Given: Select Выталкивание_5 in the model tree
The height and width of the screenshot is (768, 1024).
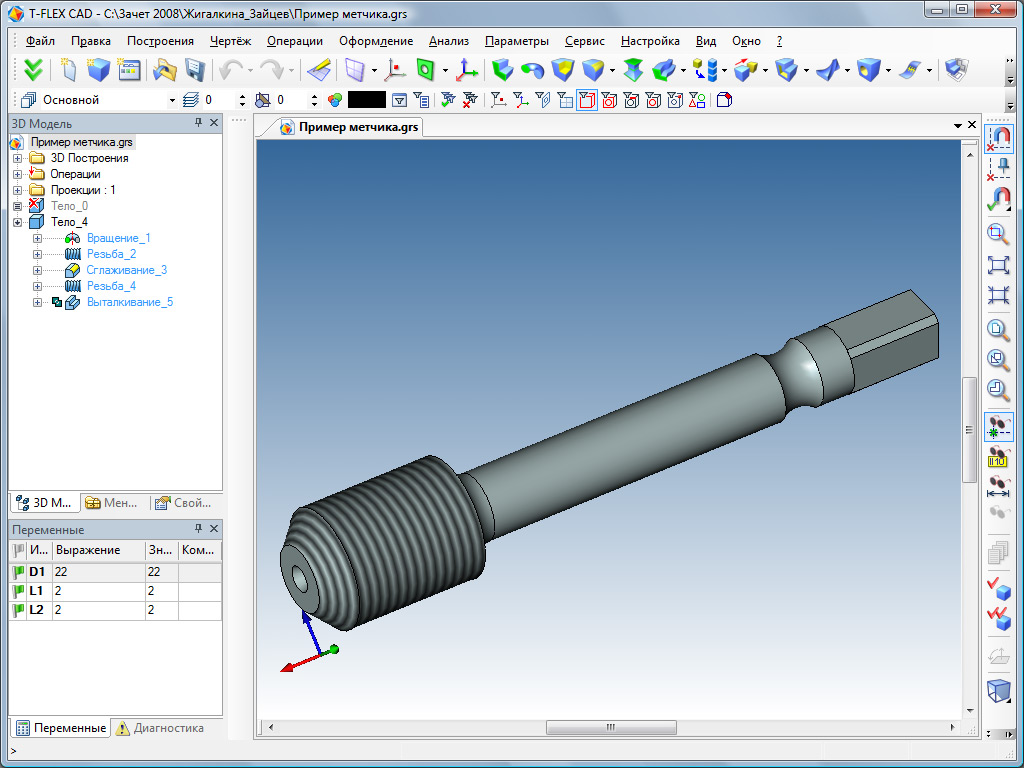Looking at the screenshot, I should click(129, 302).
